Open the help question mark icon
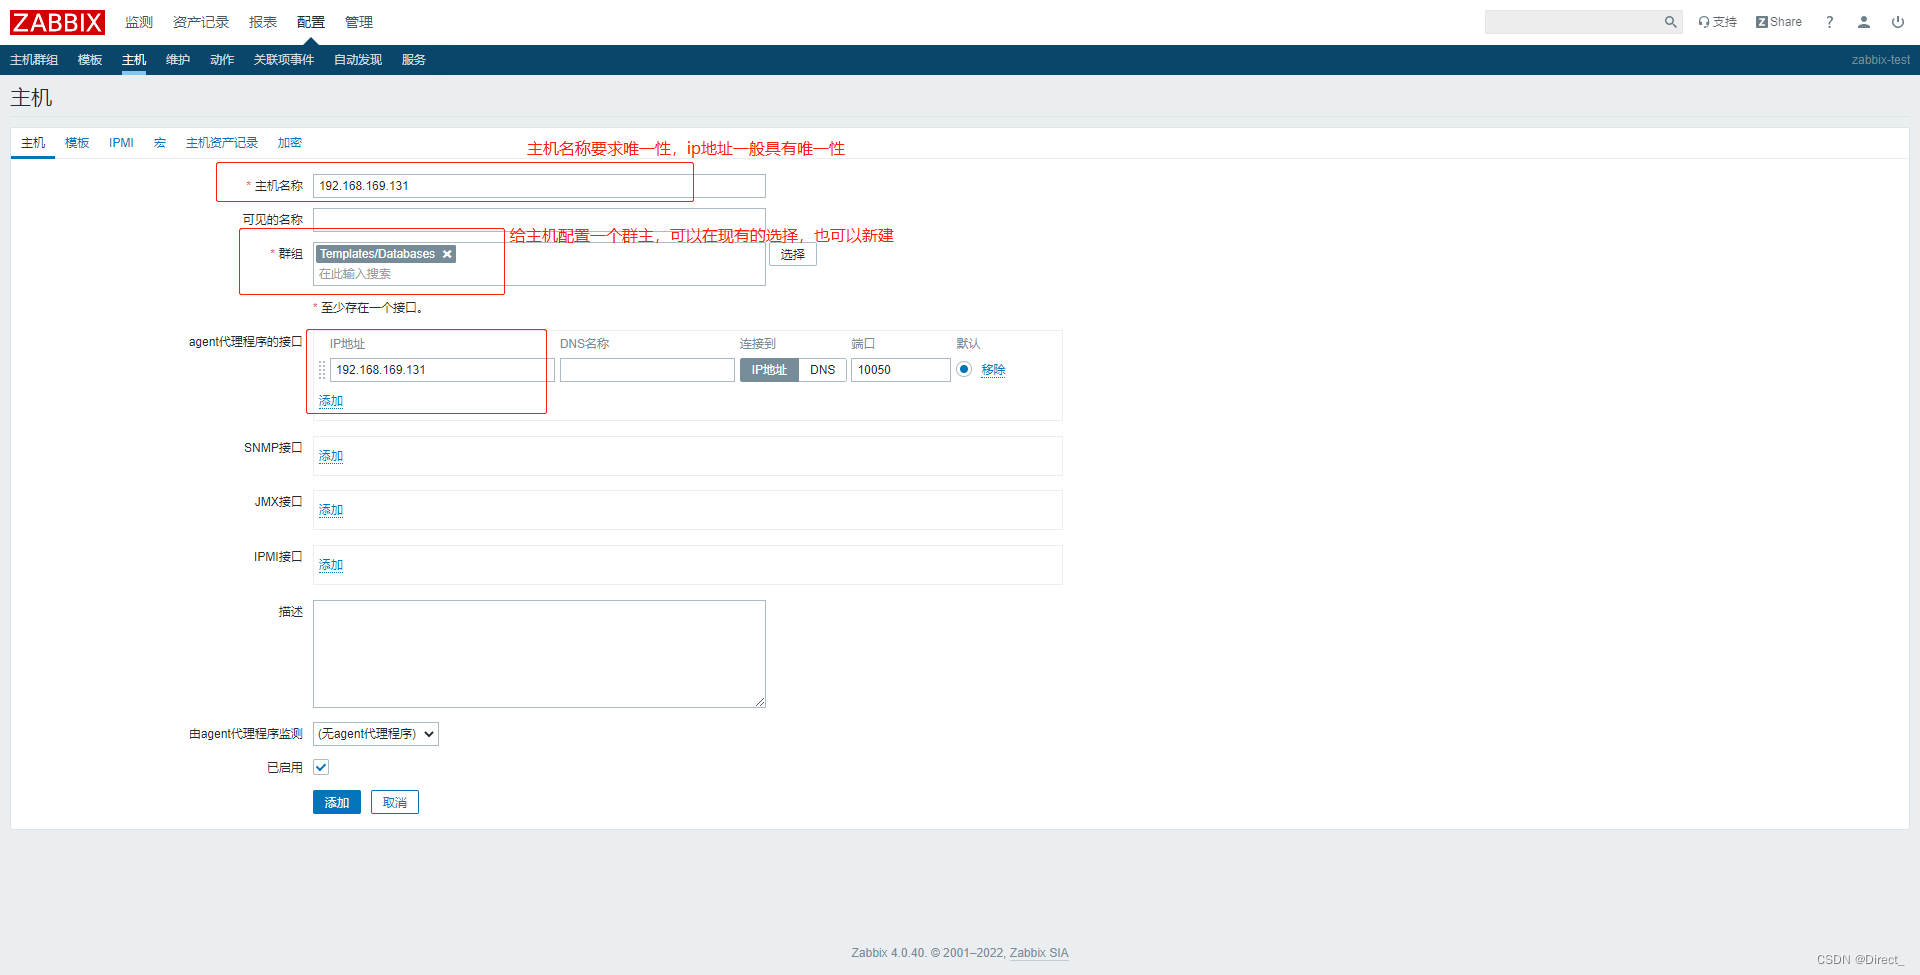Image resolution: width=1920 pixels, height=975 pixels. (x=1830, y=22)
